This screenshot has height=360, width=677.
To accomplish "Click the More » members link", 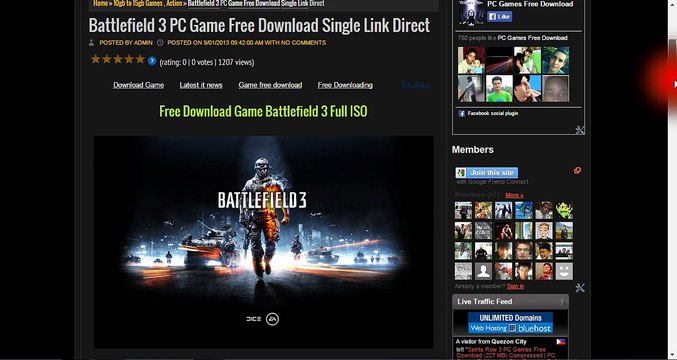I will pyautogui.click(x=514, y=195).
